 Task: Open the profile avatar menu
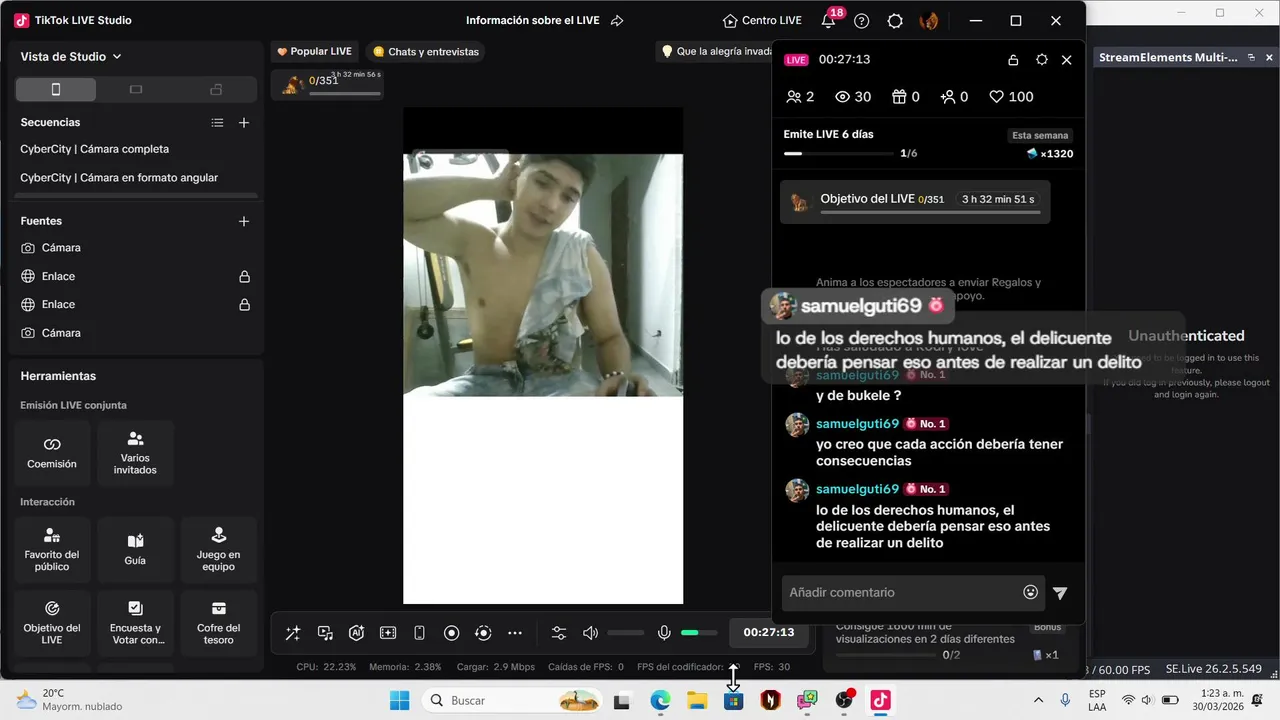click(929, 21)
